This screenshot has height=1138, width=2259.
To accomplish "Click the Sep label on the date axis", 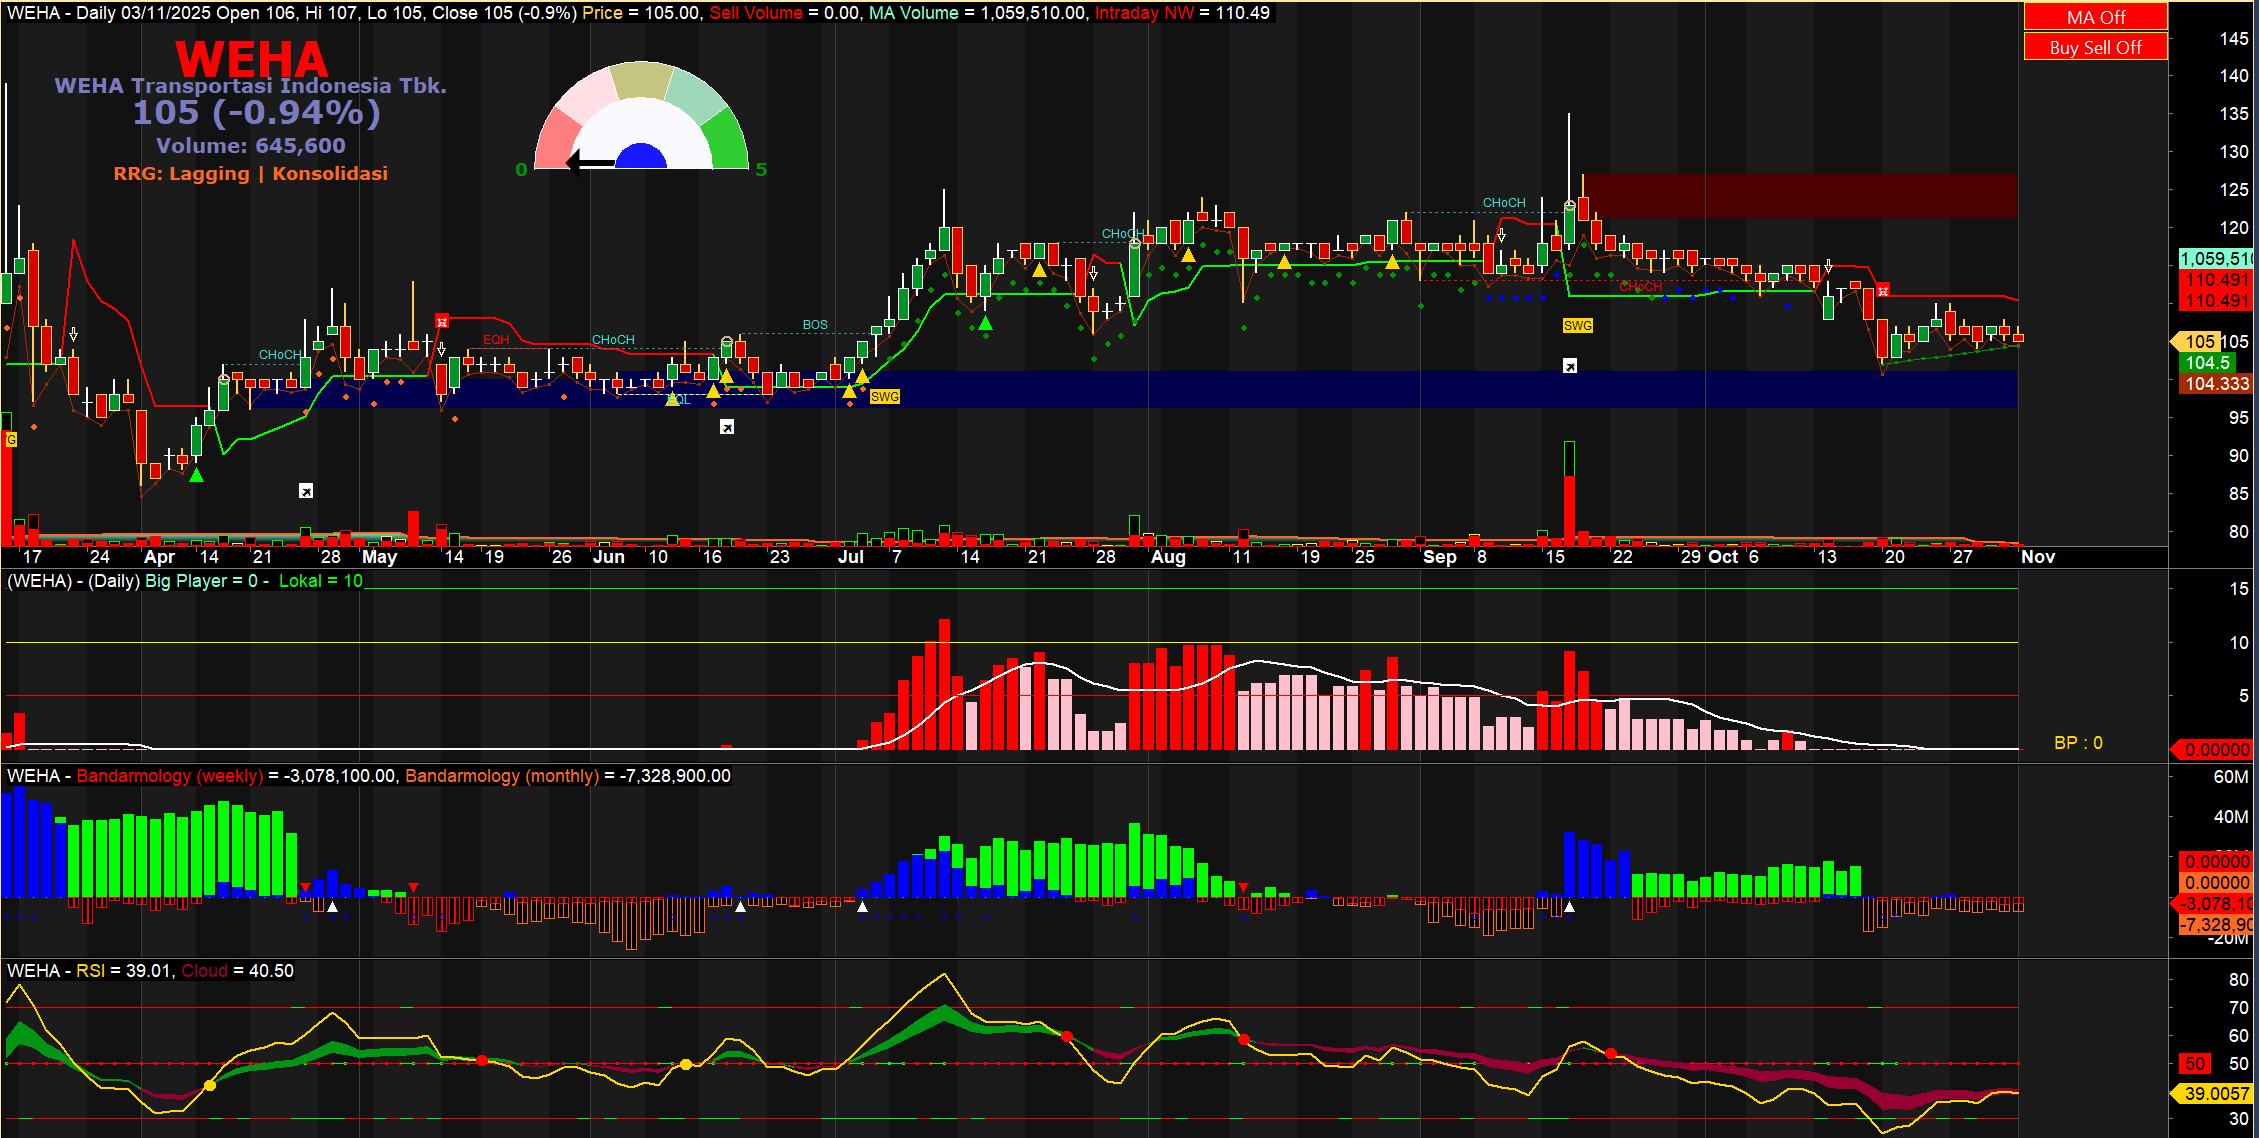I will 1439,557.
